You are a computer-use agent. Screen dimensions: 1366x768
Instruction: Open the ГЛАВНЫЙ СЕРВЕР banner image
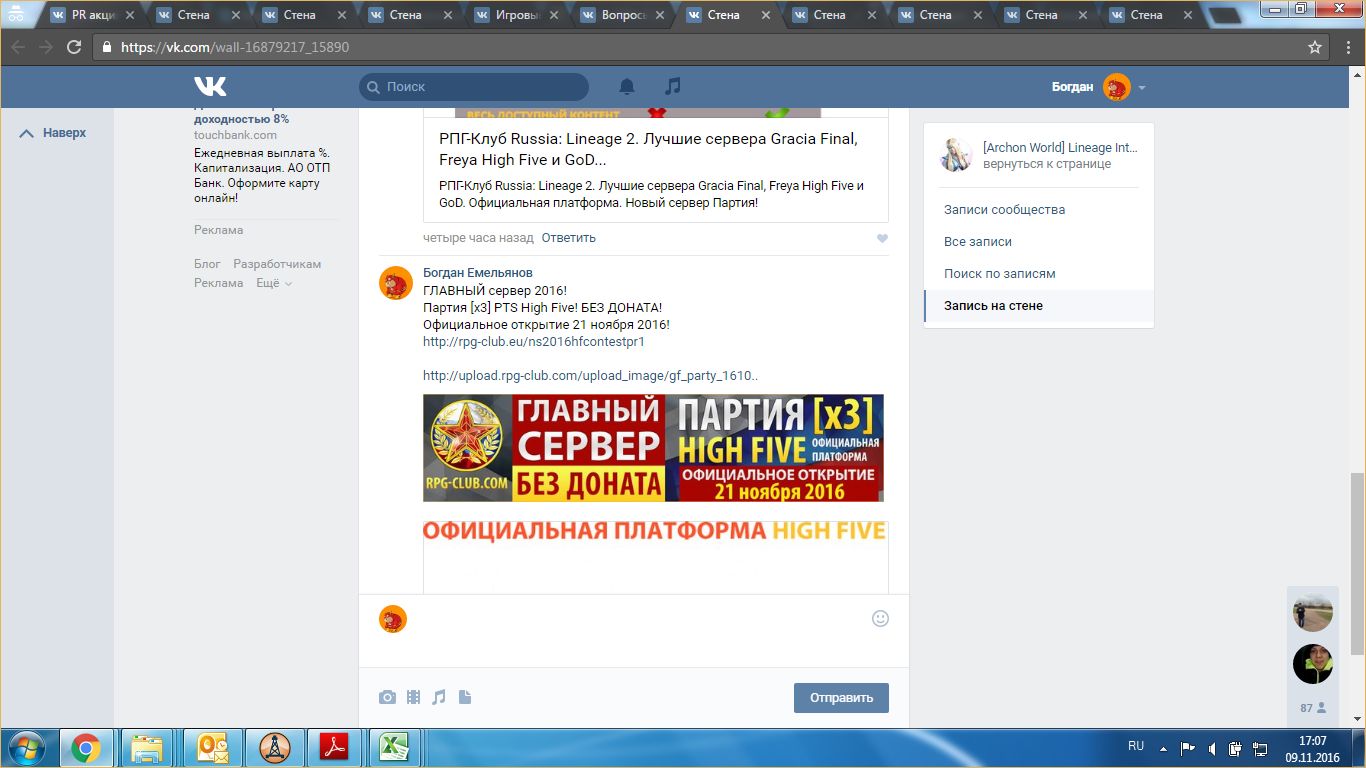(x=653, y=448)
